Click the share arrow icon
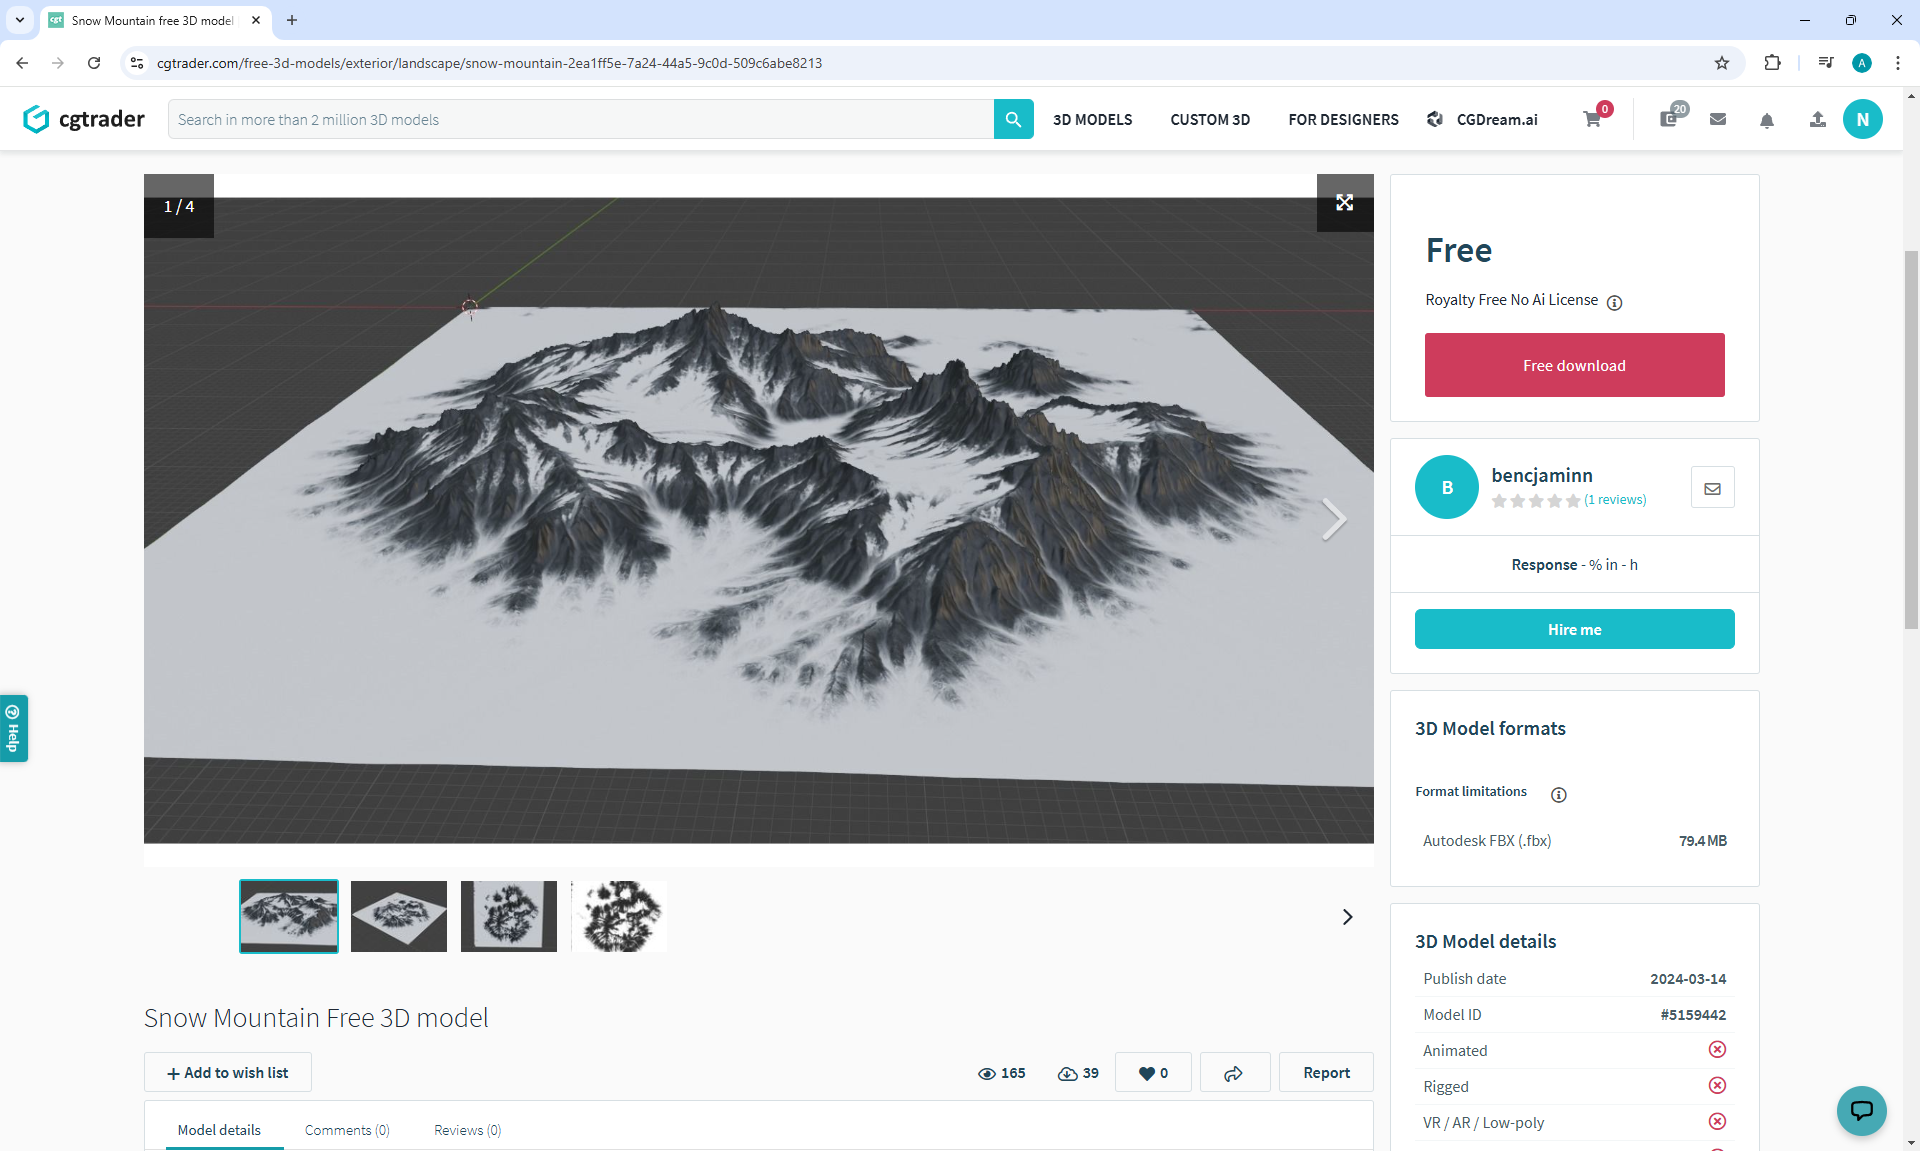This screenshot has width=1920, height=1151. [1234, 1073]
